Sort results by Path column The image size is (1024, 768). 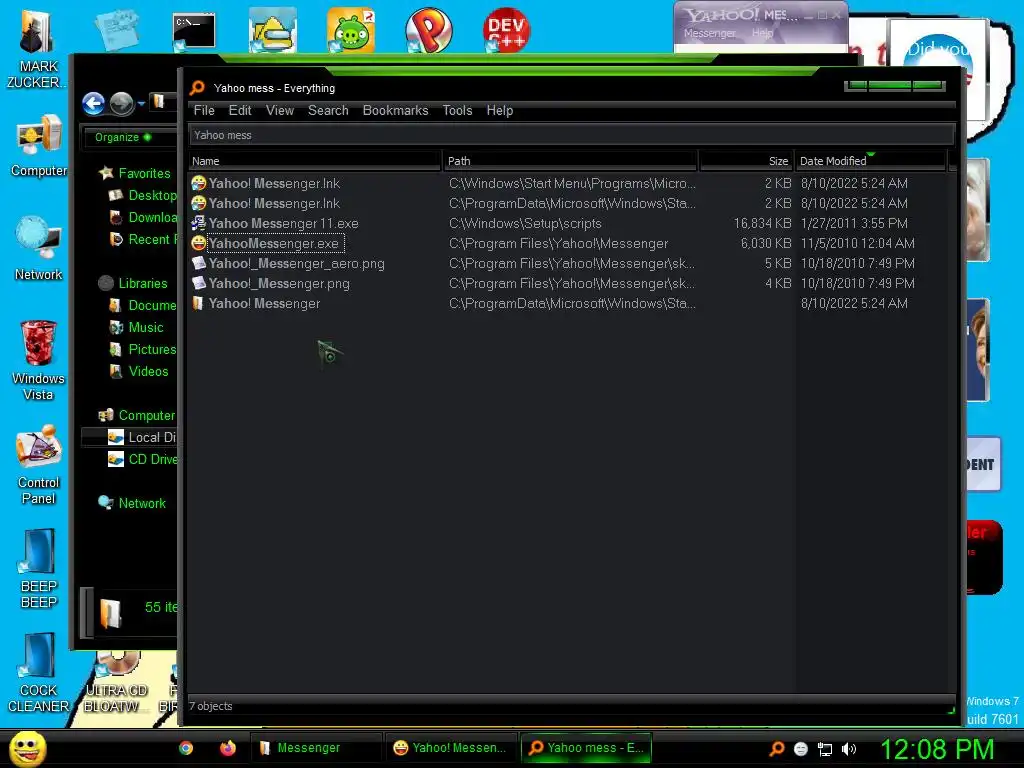pos(570,161)
